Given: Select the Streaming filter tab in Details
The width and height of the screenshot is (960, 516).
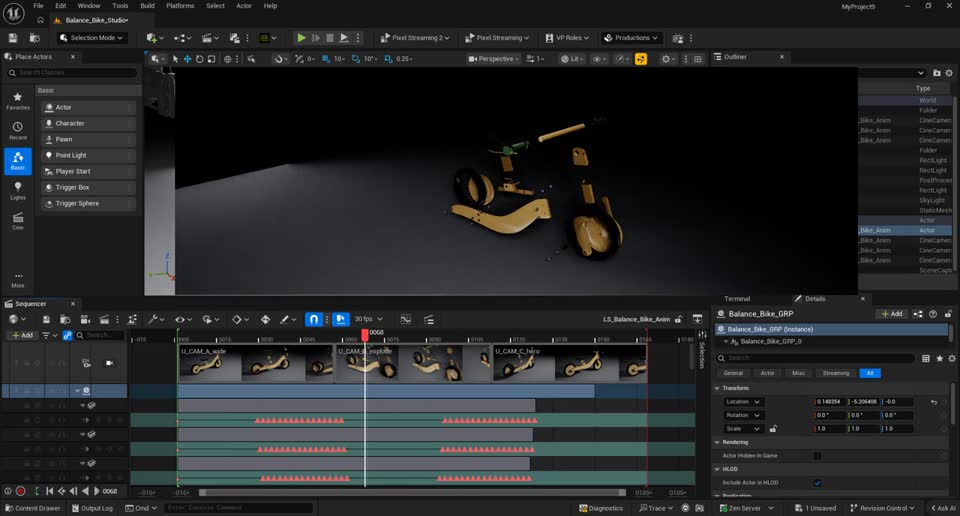Looking at the screenshot, I should [x=836, y=373].
